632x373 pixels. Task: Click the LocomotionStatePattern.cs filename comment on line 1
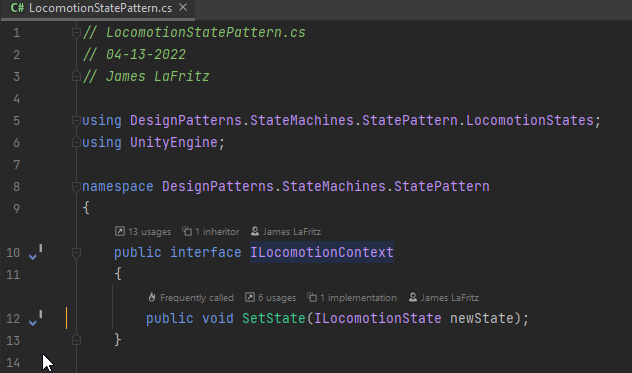pyautogui.click(x=206, y=32)
